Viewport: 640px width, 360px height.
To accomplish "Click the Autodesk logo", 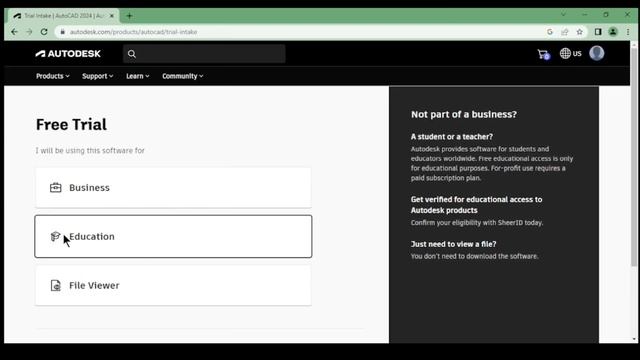I will pyautogui.click(x=68, y=53).
